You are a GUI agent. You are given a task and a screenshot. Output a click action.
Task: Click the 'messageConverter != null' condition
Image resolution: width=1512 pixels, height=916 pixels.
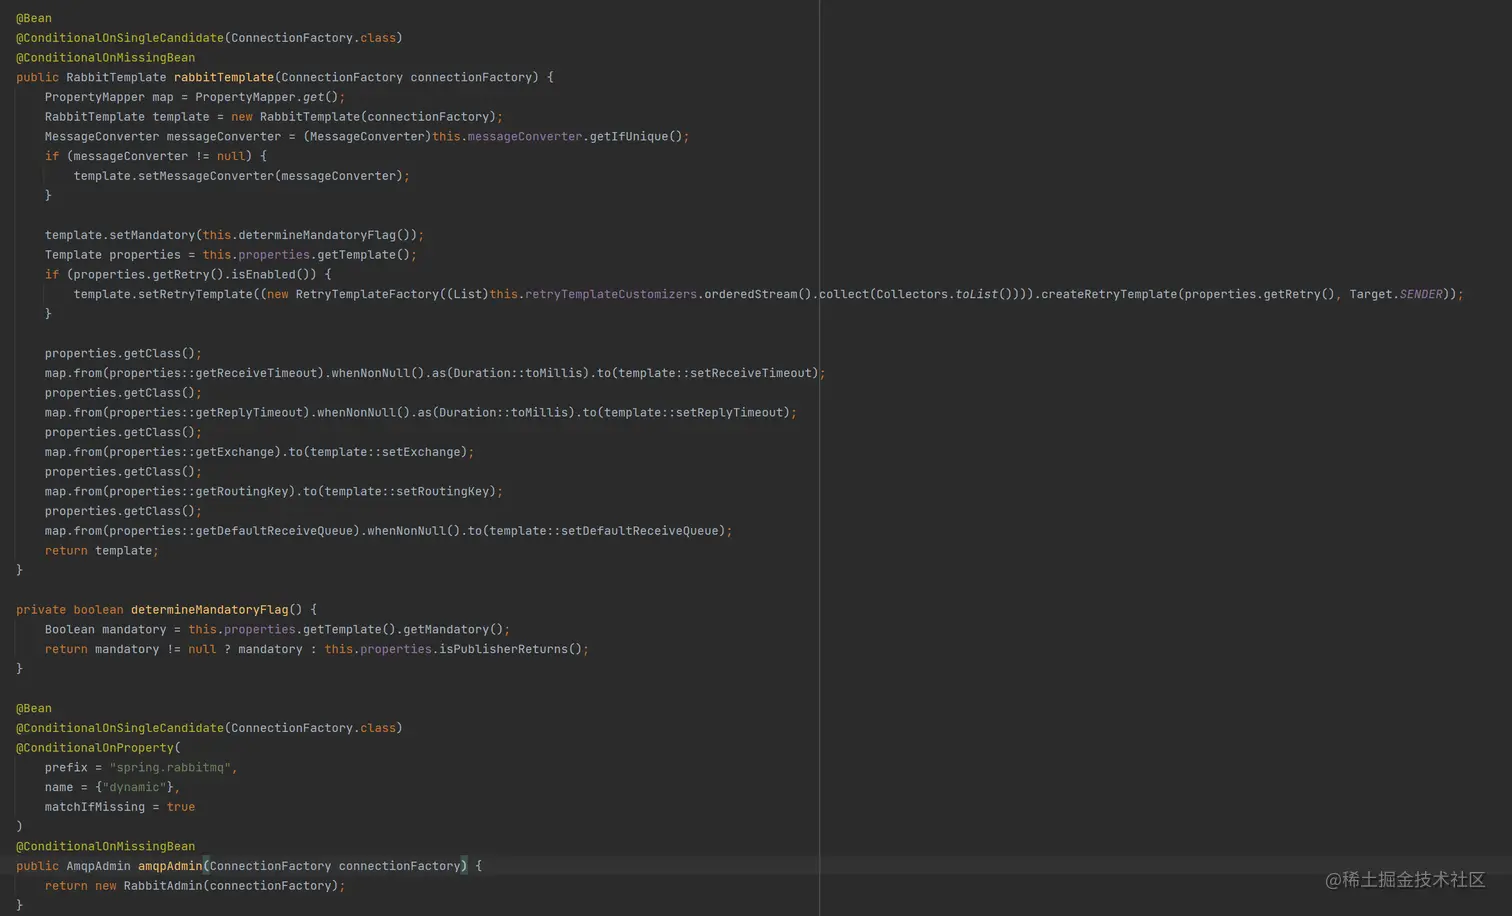point(159,156)
